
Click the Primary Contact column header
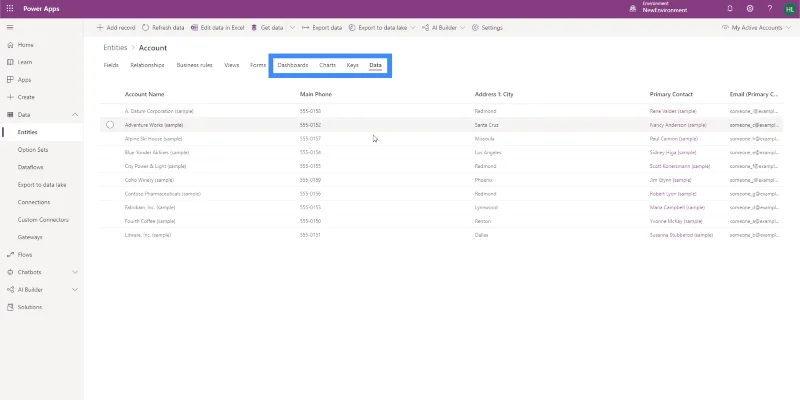pos(671,94)
